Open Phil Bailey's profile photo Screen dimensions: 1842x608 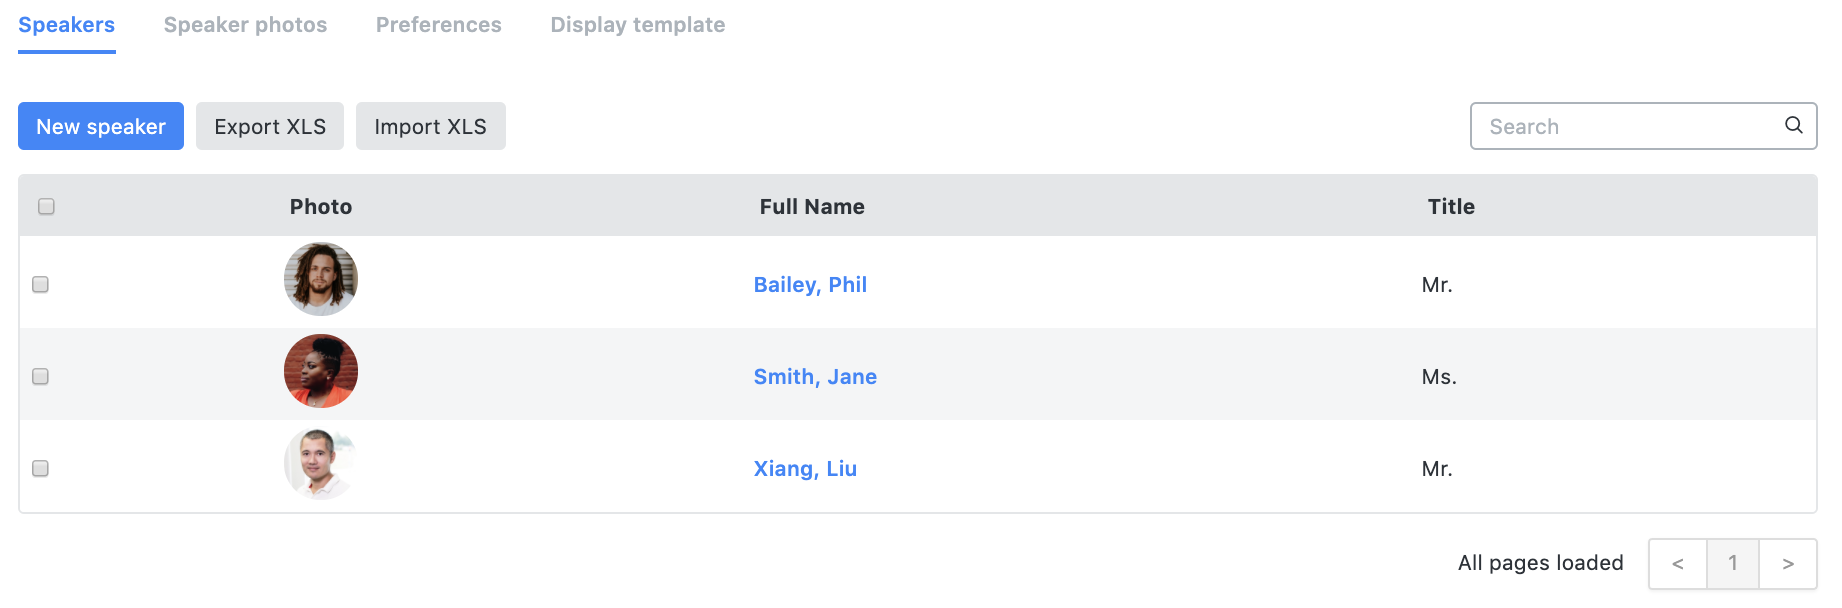coord(321,279)
